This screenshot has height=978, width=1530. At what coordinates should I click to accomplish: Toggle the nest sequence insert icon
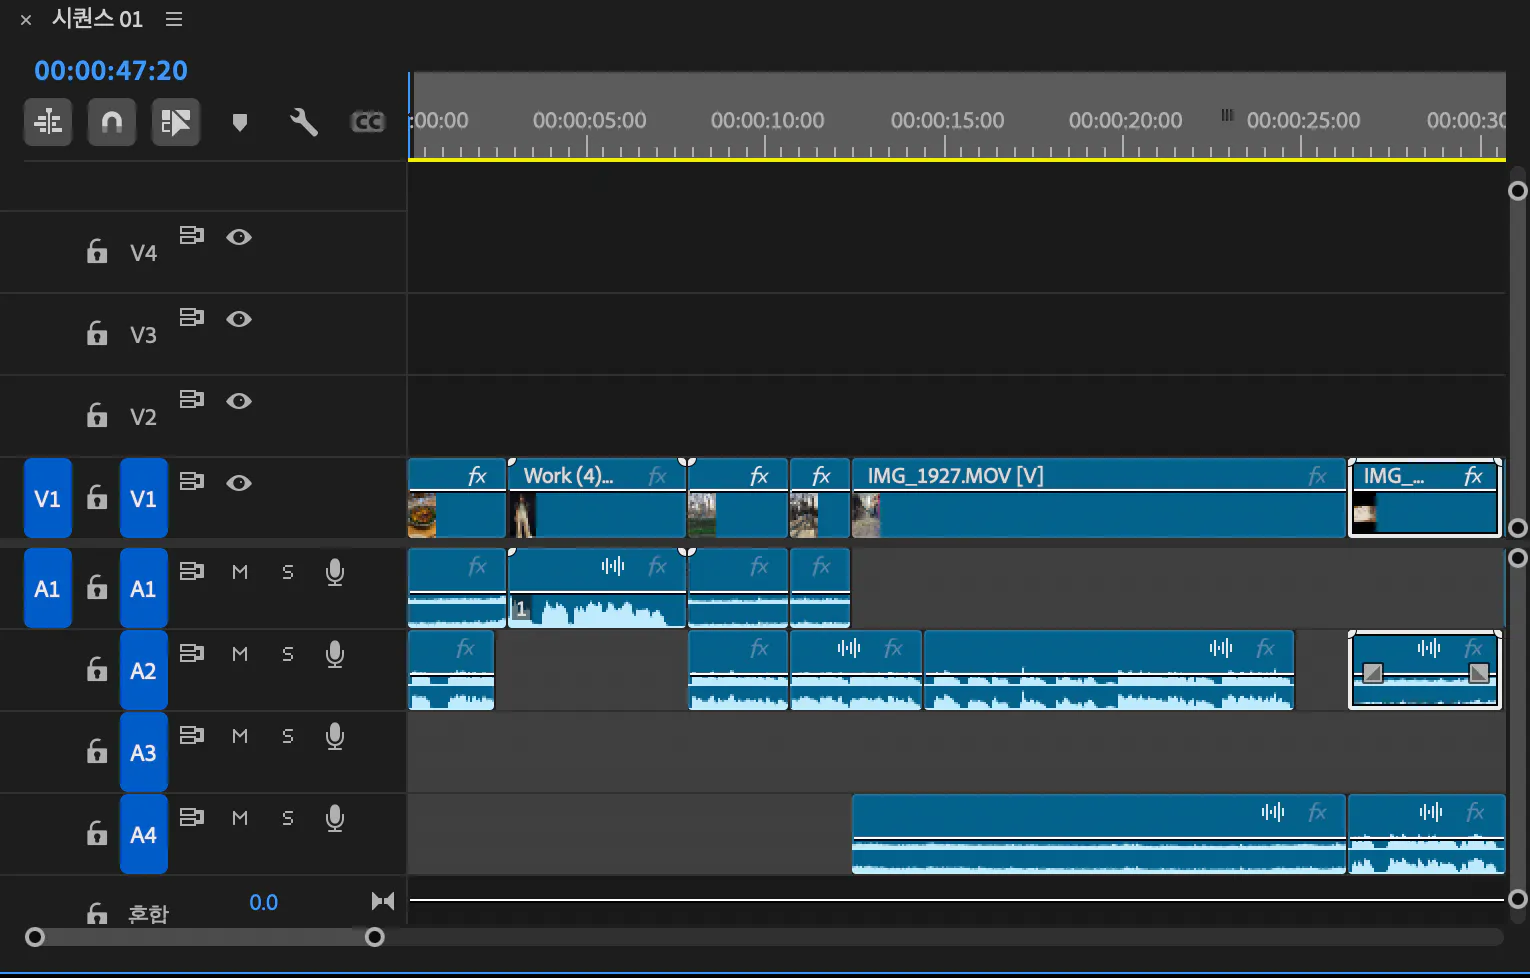[48, 122]
